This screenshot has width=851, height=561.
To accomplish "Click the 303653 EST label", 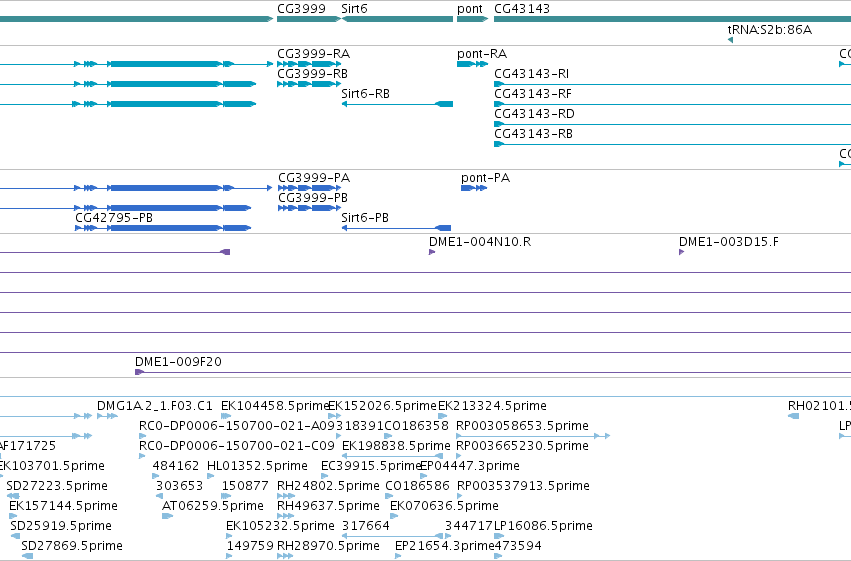I will [179, 486].
